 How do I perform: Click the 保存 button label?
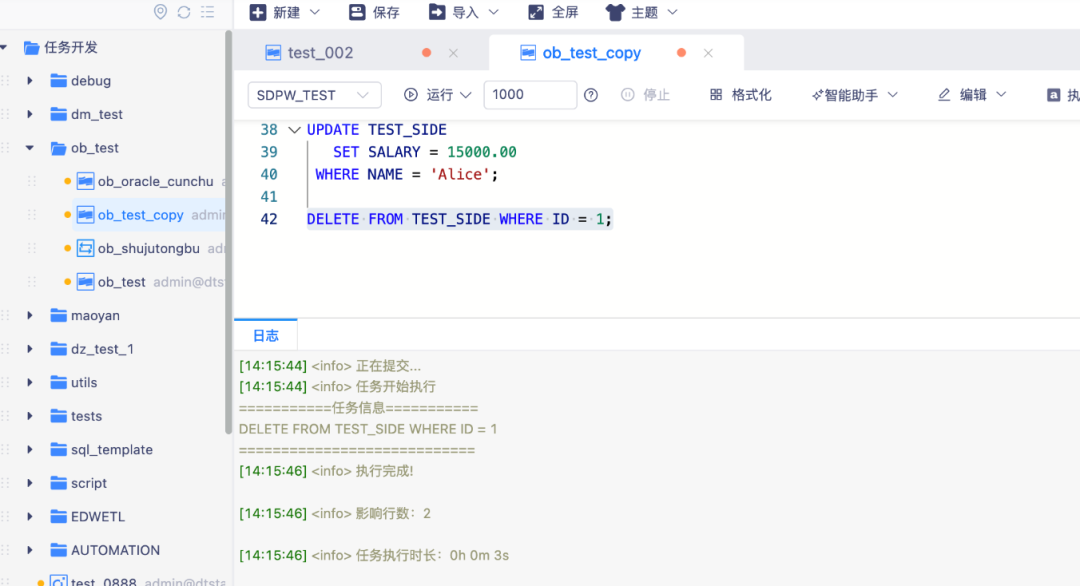(x=386, y=12)
